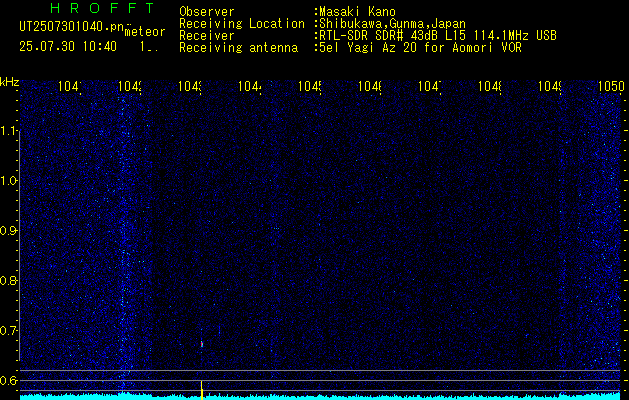The height and width of the screenshot is (400, 629).
Task: Click the 1046 time axis label
Action: 369,86
